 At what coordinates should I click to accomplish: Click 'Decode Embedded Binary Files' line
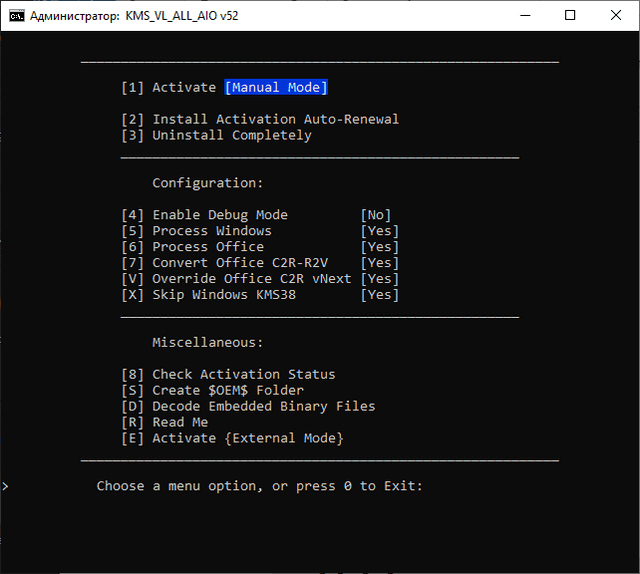(x=248, y=406)
